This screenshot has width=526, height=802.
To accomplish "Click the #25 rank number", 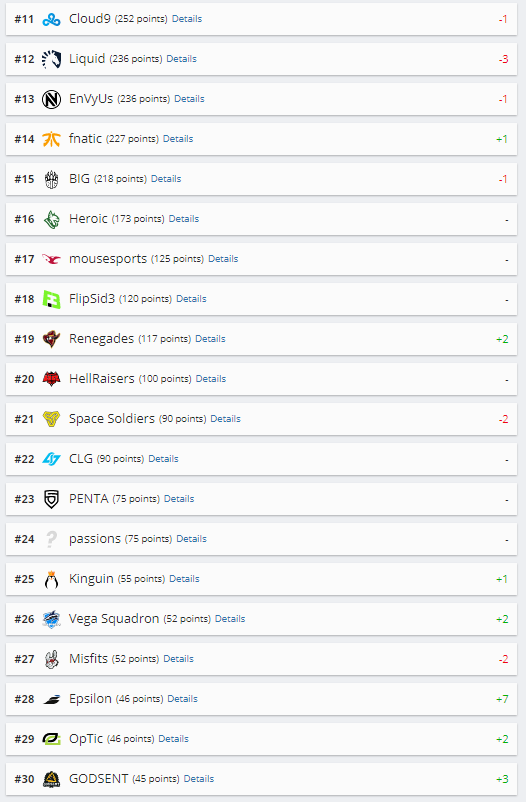I will click(24, 579).
